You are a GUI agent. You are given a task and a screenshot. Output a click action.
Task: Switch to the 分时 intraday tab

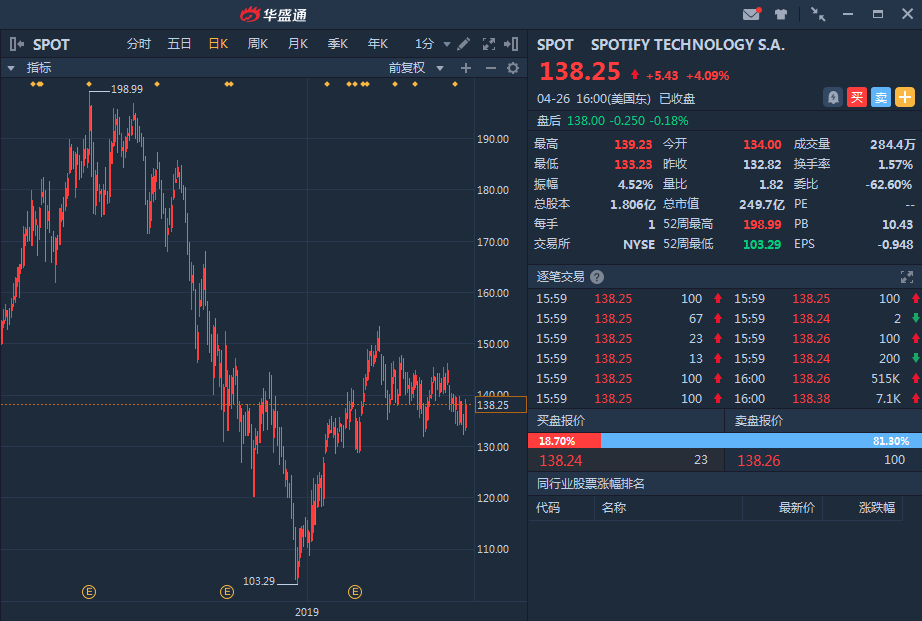pos(138,44)
